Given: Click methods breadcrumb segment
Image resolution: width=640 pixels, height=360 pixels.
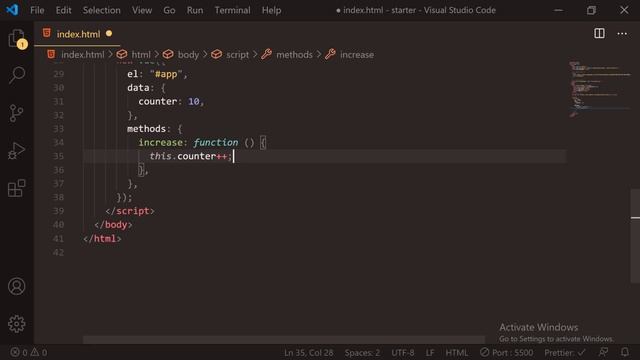Looking at the screenshot, I should click(294, 55).
